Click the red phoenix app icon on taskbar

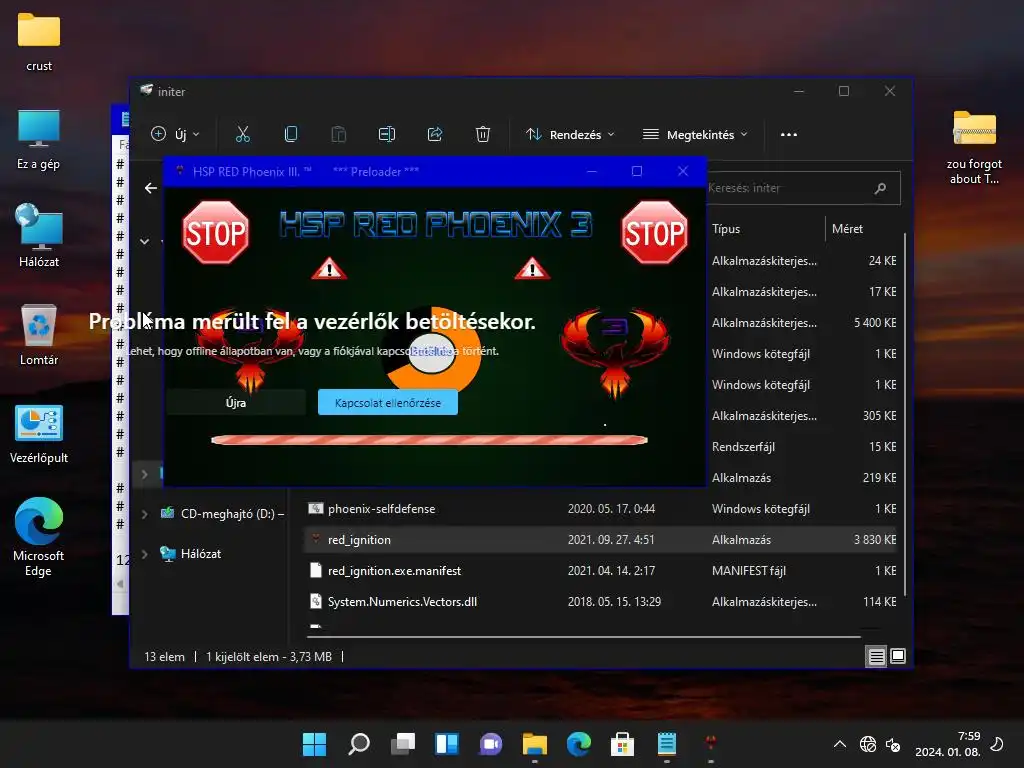711,743
